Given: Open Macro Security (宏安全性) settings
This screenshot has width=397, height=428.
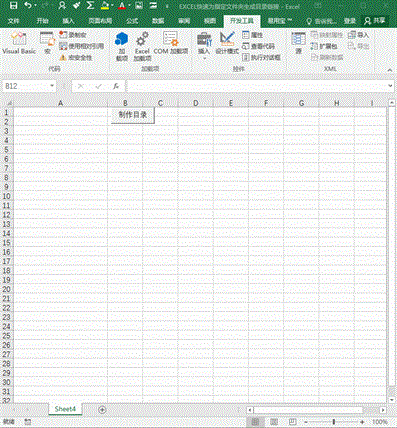Looking at the screenshot, I should (x=75, y=57).
